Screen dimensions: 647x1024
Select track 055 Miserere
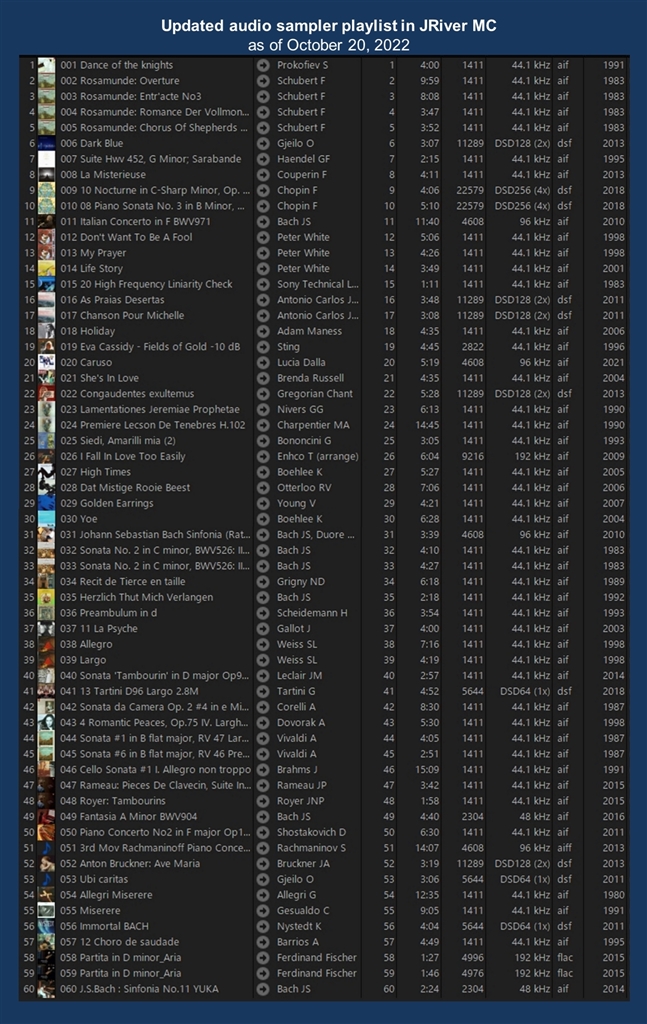coord(90,911)
